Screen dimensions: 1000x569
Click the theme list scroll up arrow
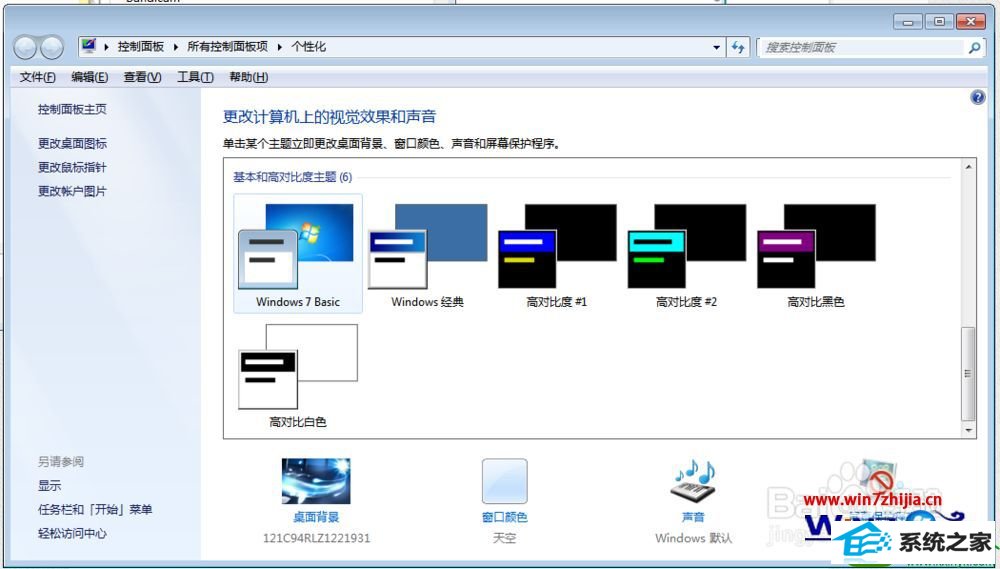tap(968, 167)
